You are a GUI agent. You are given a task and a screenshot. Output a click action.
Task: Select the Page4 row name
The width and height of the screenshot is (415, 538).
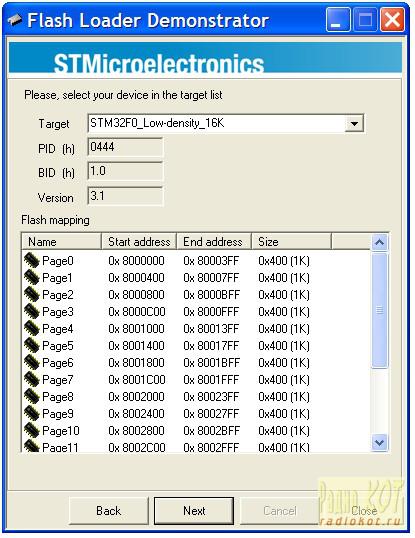58,329
